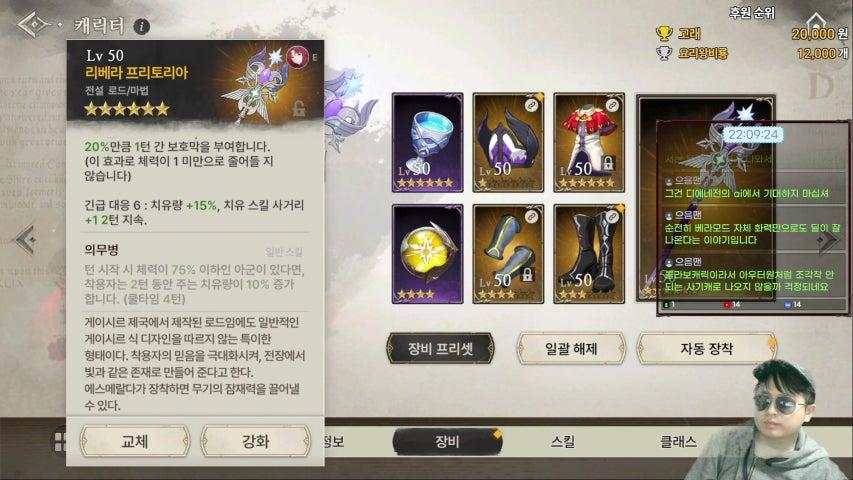Image resolution: width=853 pixels, height=480 pixels.
Task: Toggle the lock on red cape armor
Action: point(608,163)
